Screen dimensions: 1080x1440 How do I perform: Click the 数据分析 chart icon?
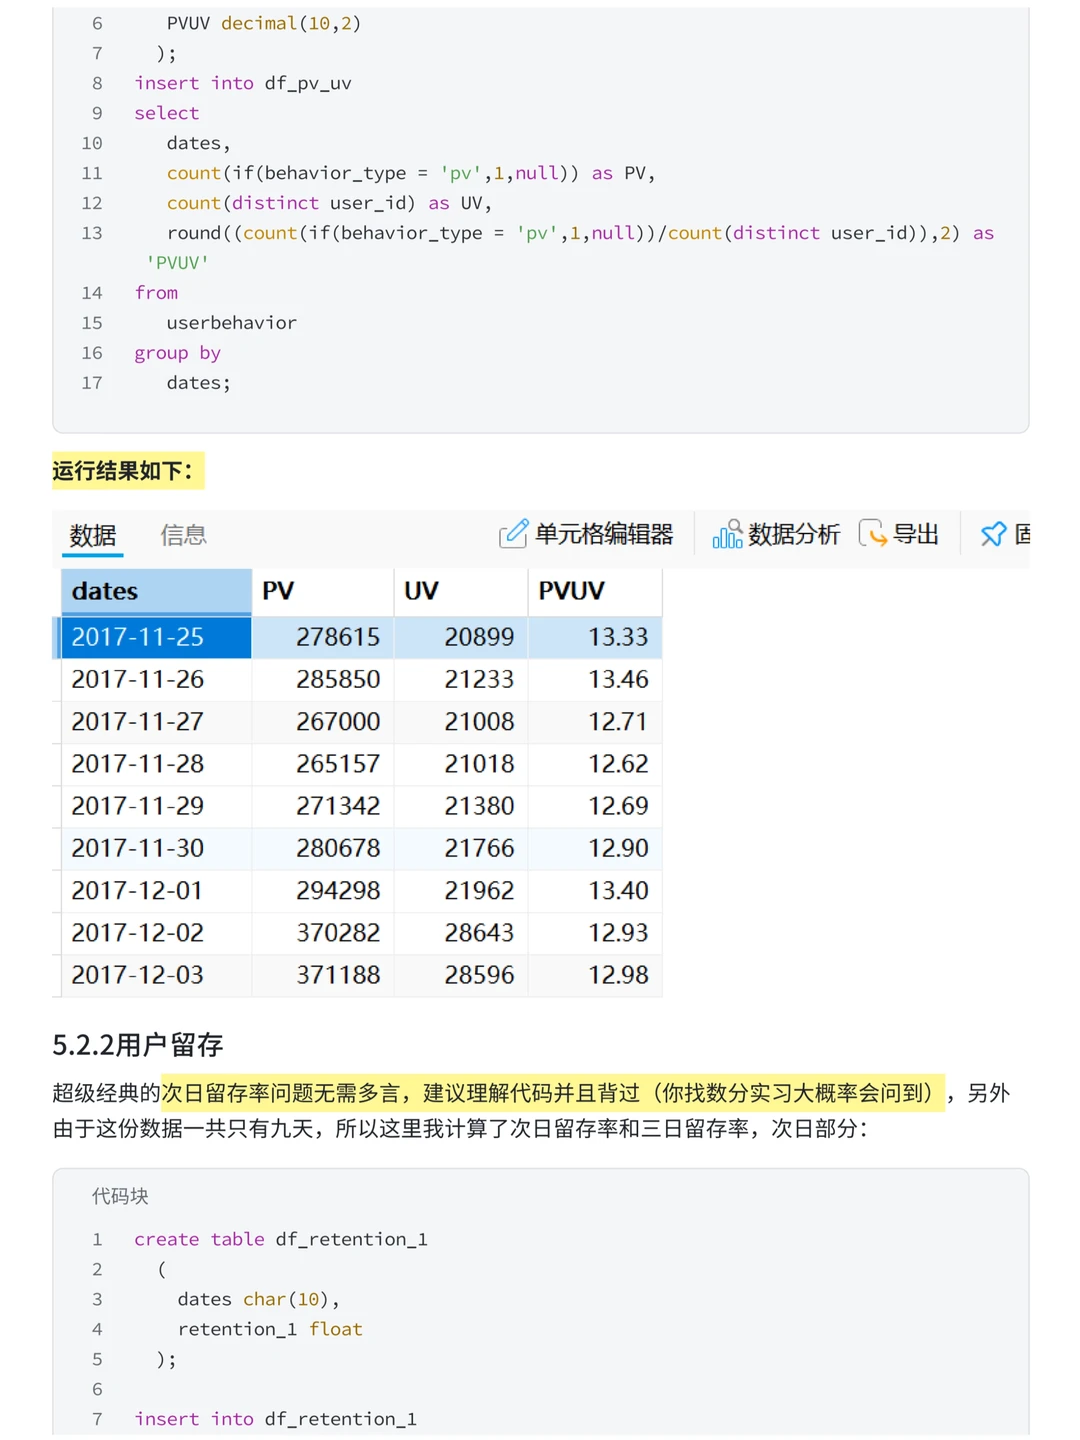(x=727, y=534)
